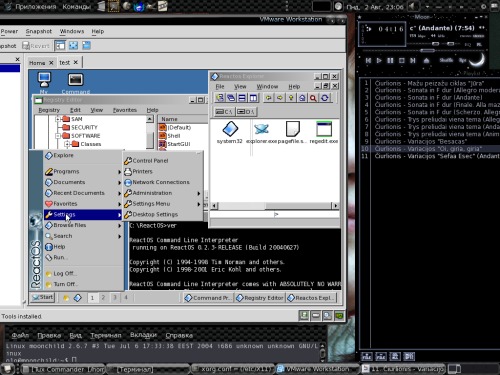This screenshot has width=500, height=375.
Task: Activate Command Pr.. taskbar button
Action: [x=208, y=298]
